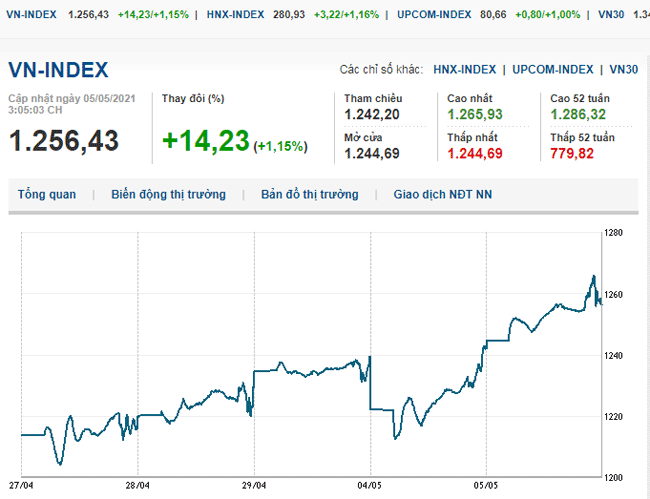Click the large blue VN-INDEX page heading
The width and height of the screenshot is (650, 499).
click(58, 70)
